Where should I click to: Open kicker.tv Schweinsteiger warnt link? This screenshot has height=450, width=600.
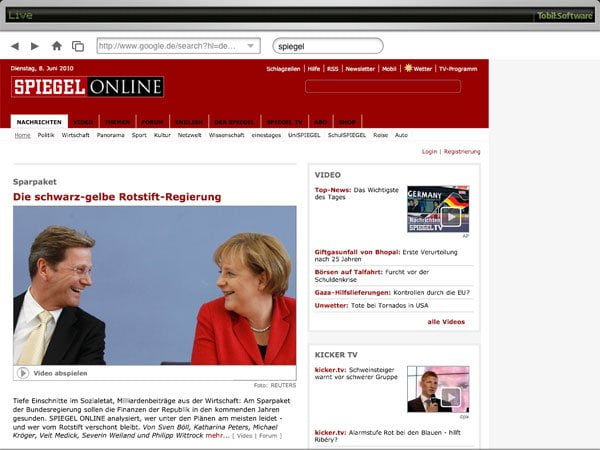click(356, 373)
